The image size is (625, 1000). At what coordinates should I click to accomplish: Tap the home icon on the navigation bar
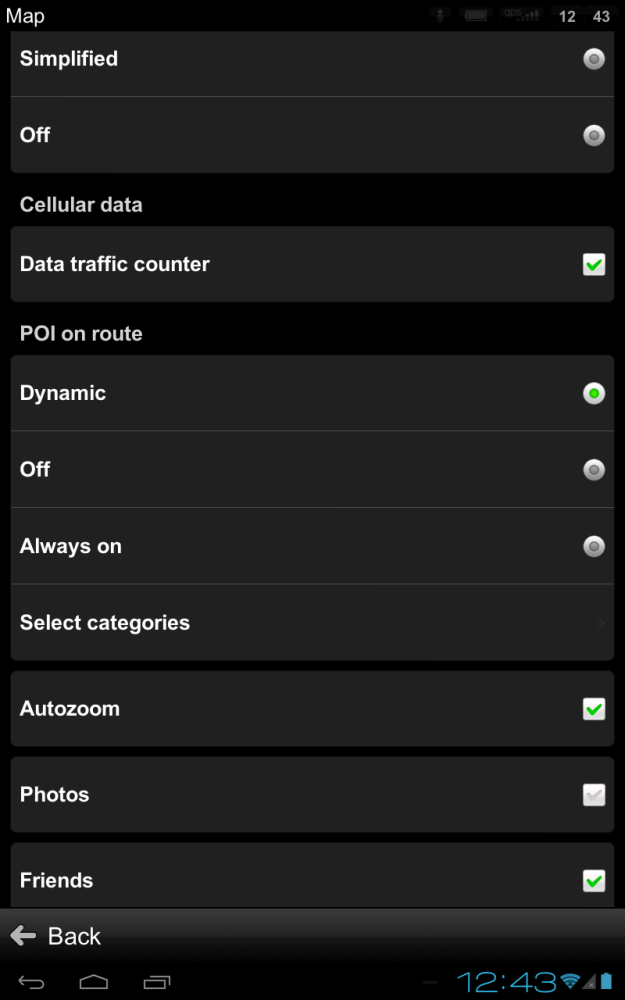point(94,982)
